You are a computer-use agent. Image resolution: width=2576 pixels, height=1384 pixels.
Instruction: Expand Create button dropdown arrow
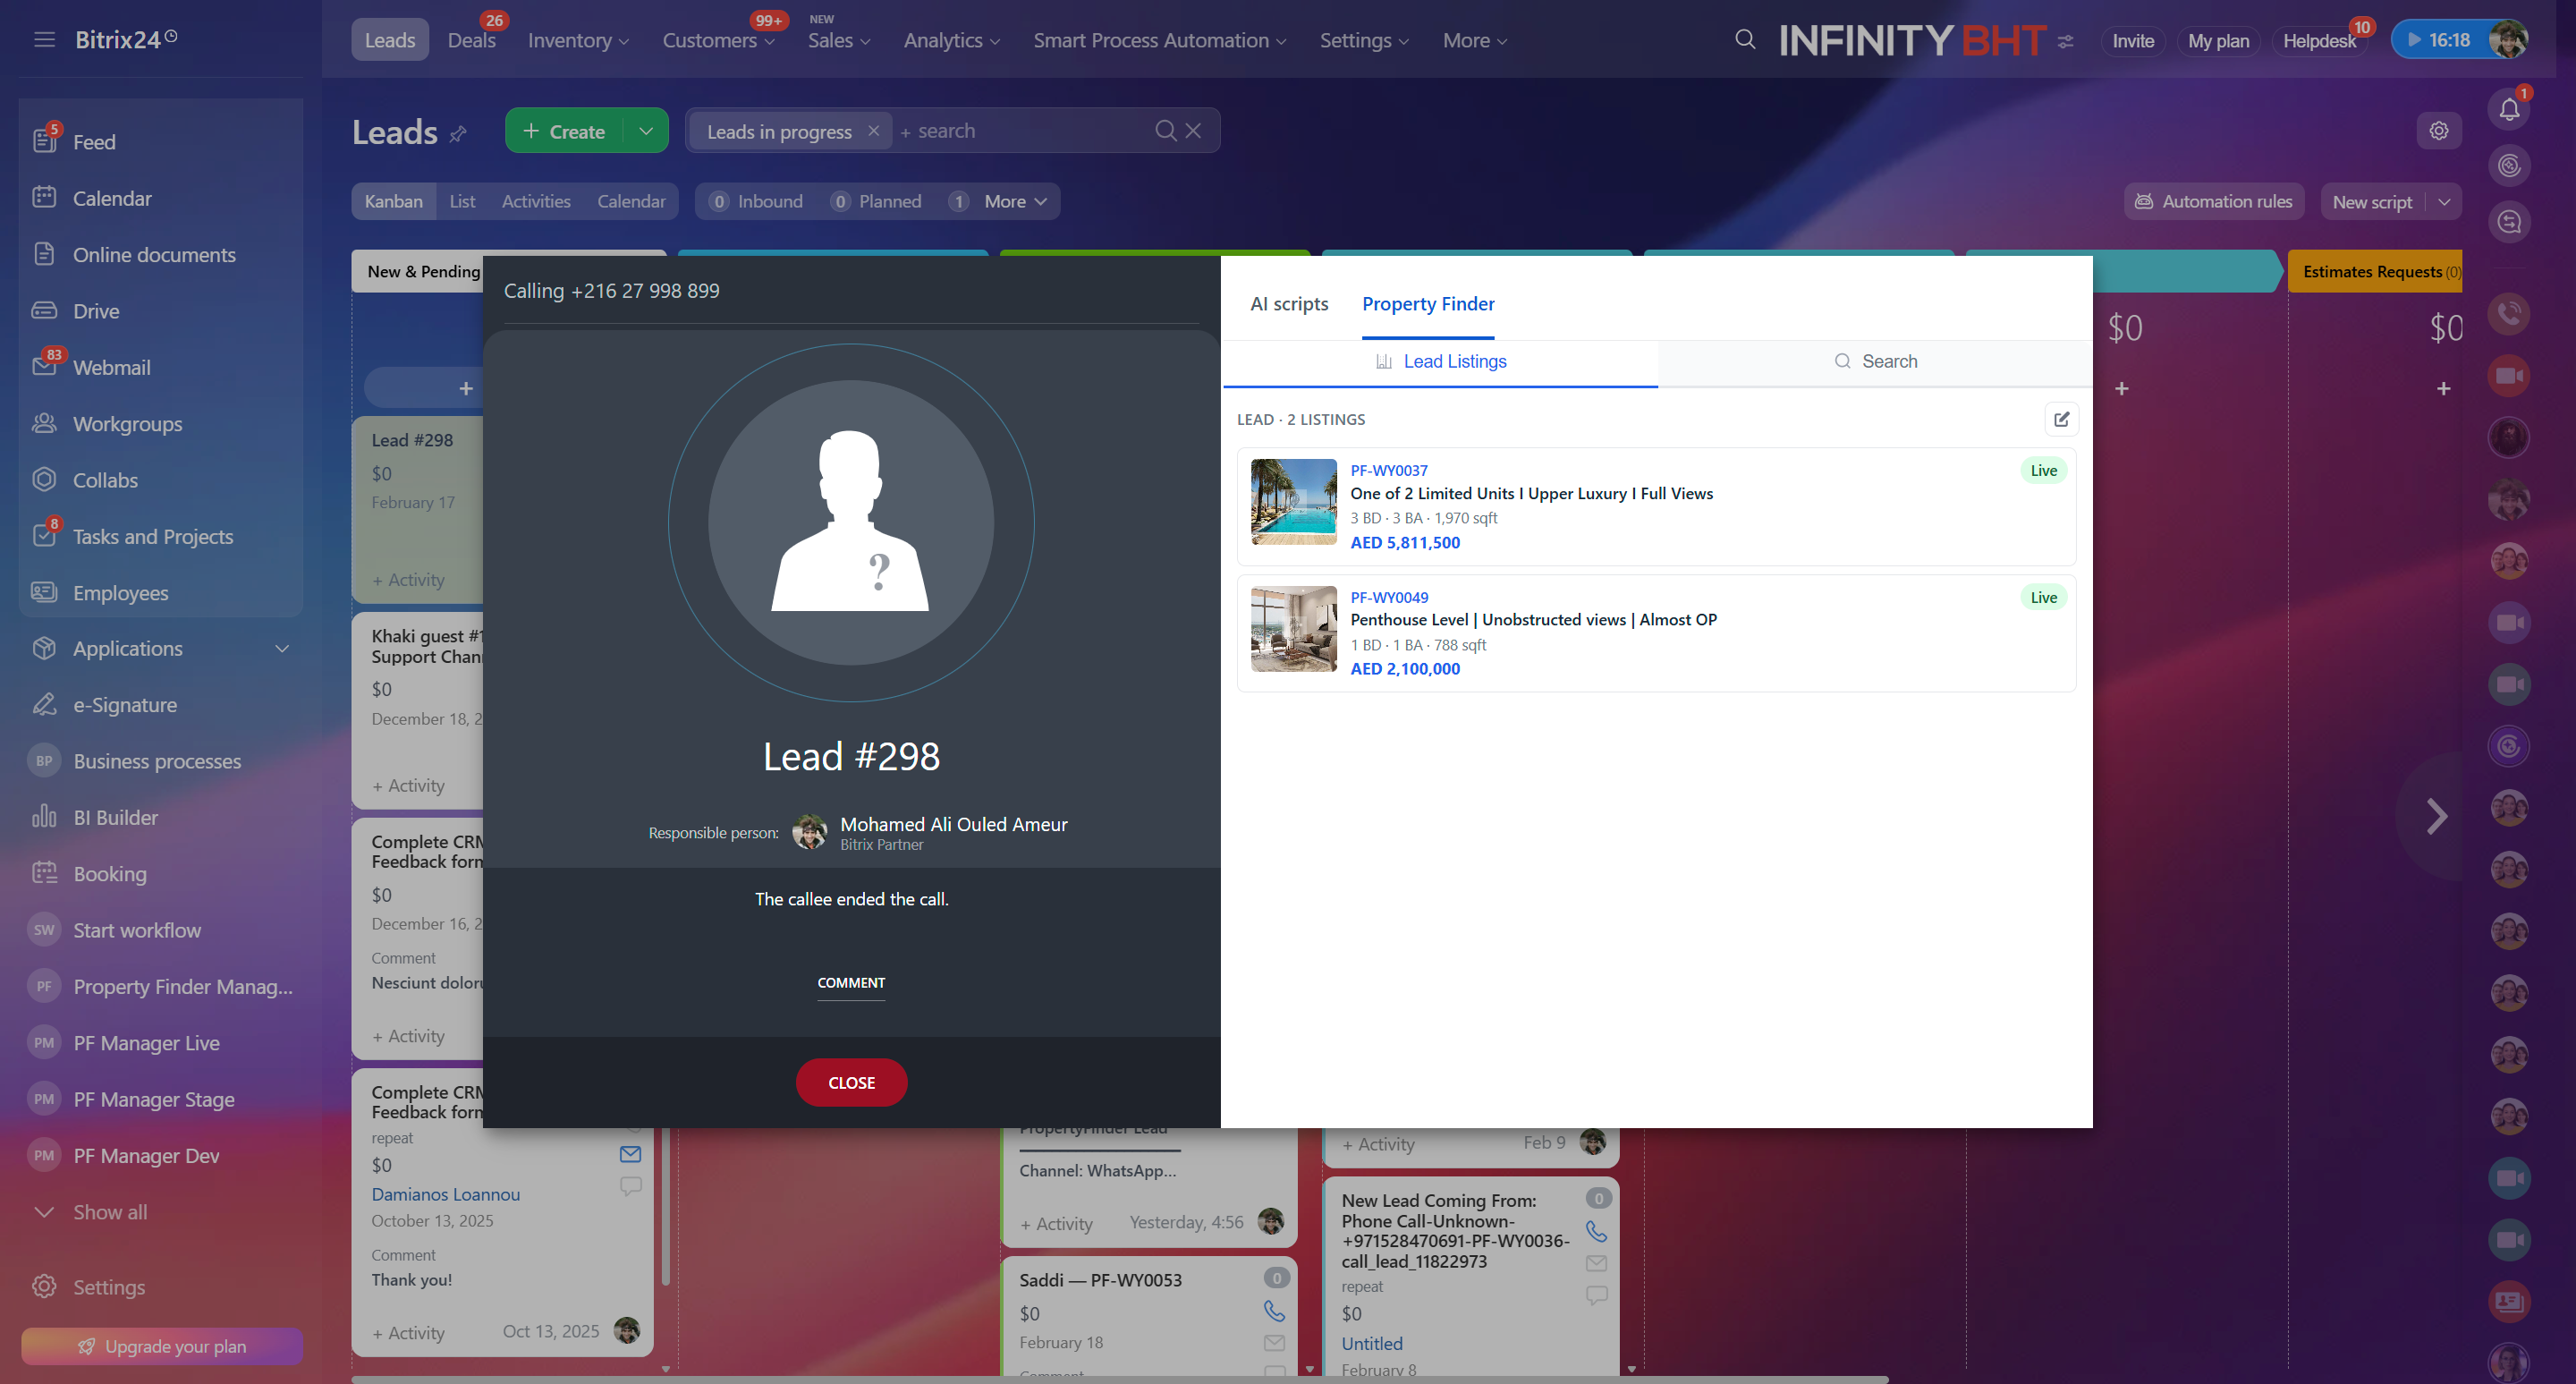click(x=646, y=131)
